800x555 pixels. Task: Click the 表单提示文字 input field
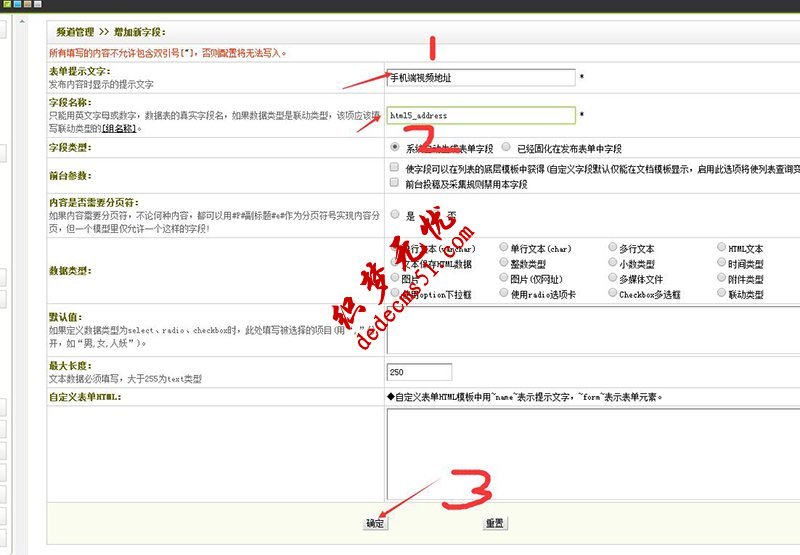pyautogui.click(x=481, y=78)
